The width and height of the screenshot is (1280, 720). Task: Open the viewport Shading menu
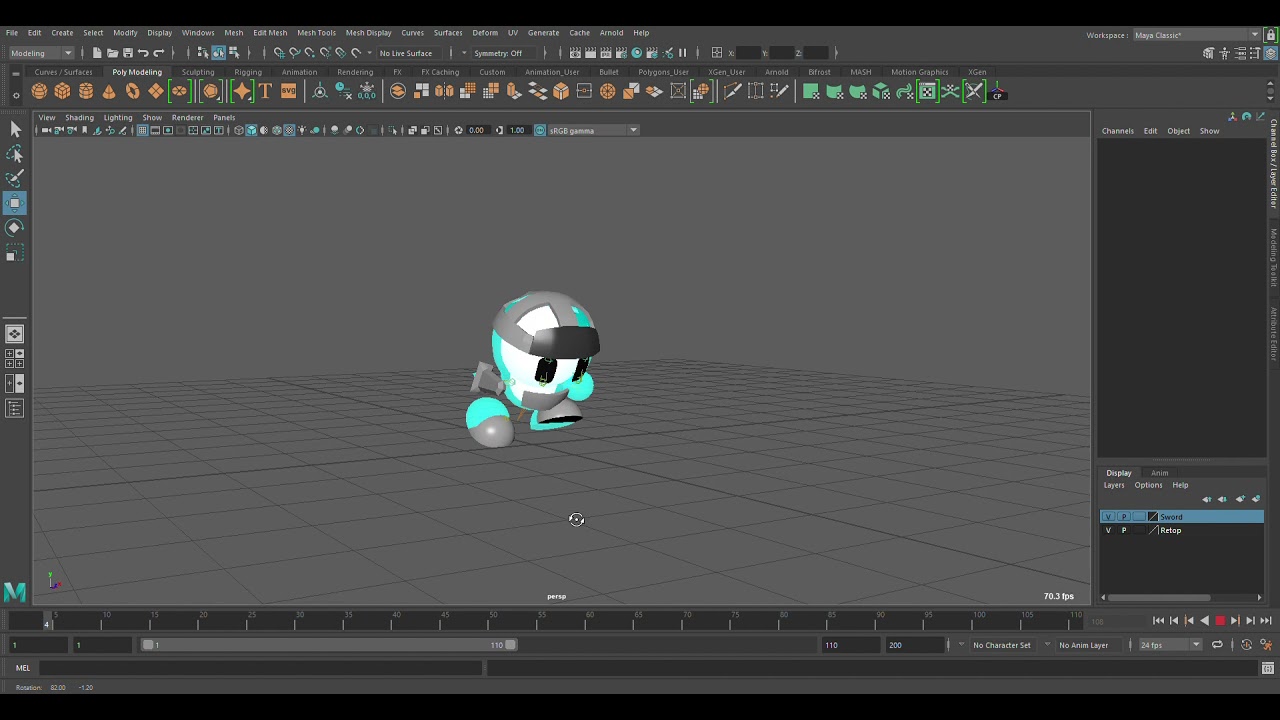[79, 118]
